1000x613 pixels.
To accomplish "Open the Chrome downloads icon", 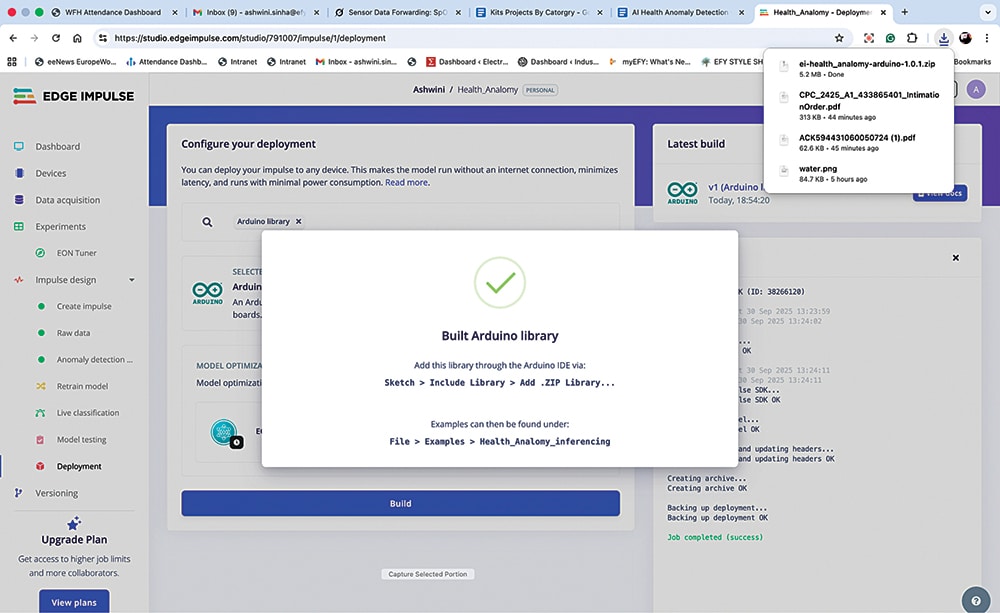I will [942, 38].
